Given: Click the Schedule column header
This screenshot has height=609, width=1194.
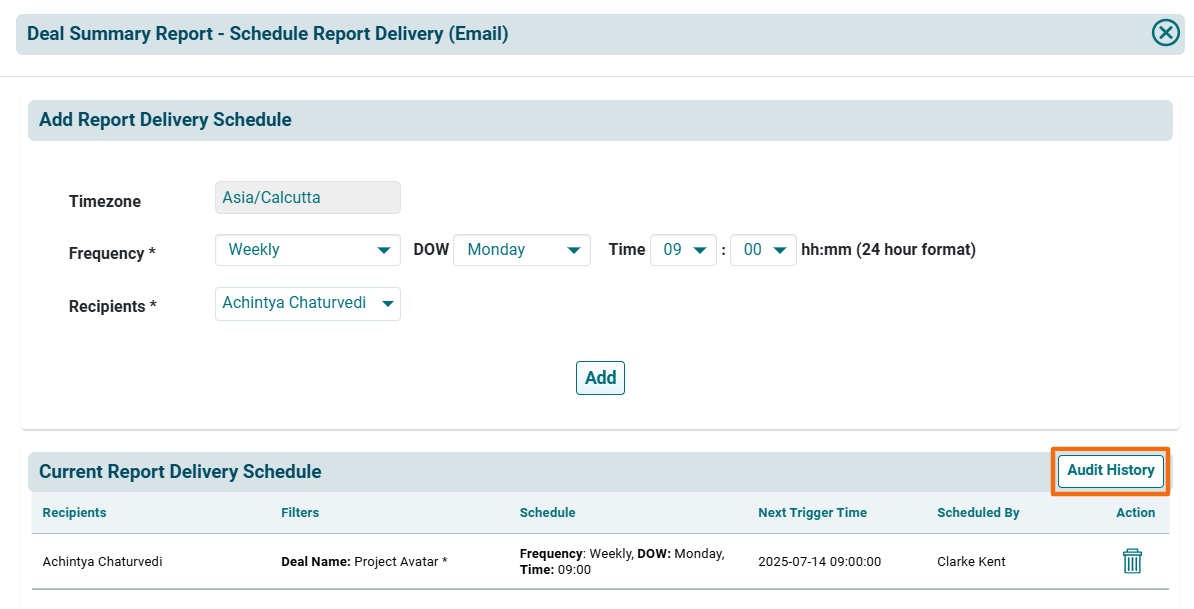Looking at the screenshot, I should 547,513.
